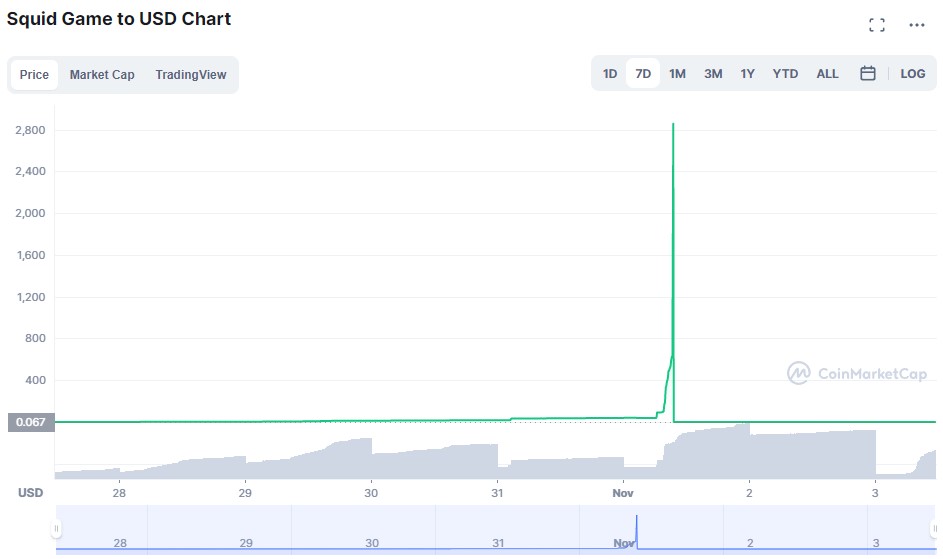Click the 1,200 y-axis label
This screenshot has width=943, height=559.
[31, 297]
